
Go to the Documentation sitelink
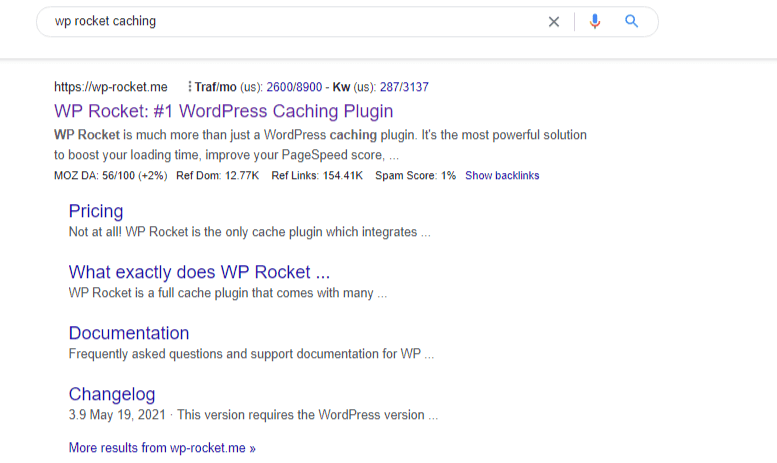(x=129, y=333)
